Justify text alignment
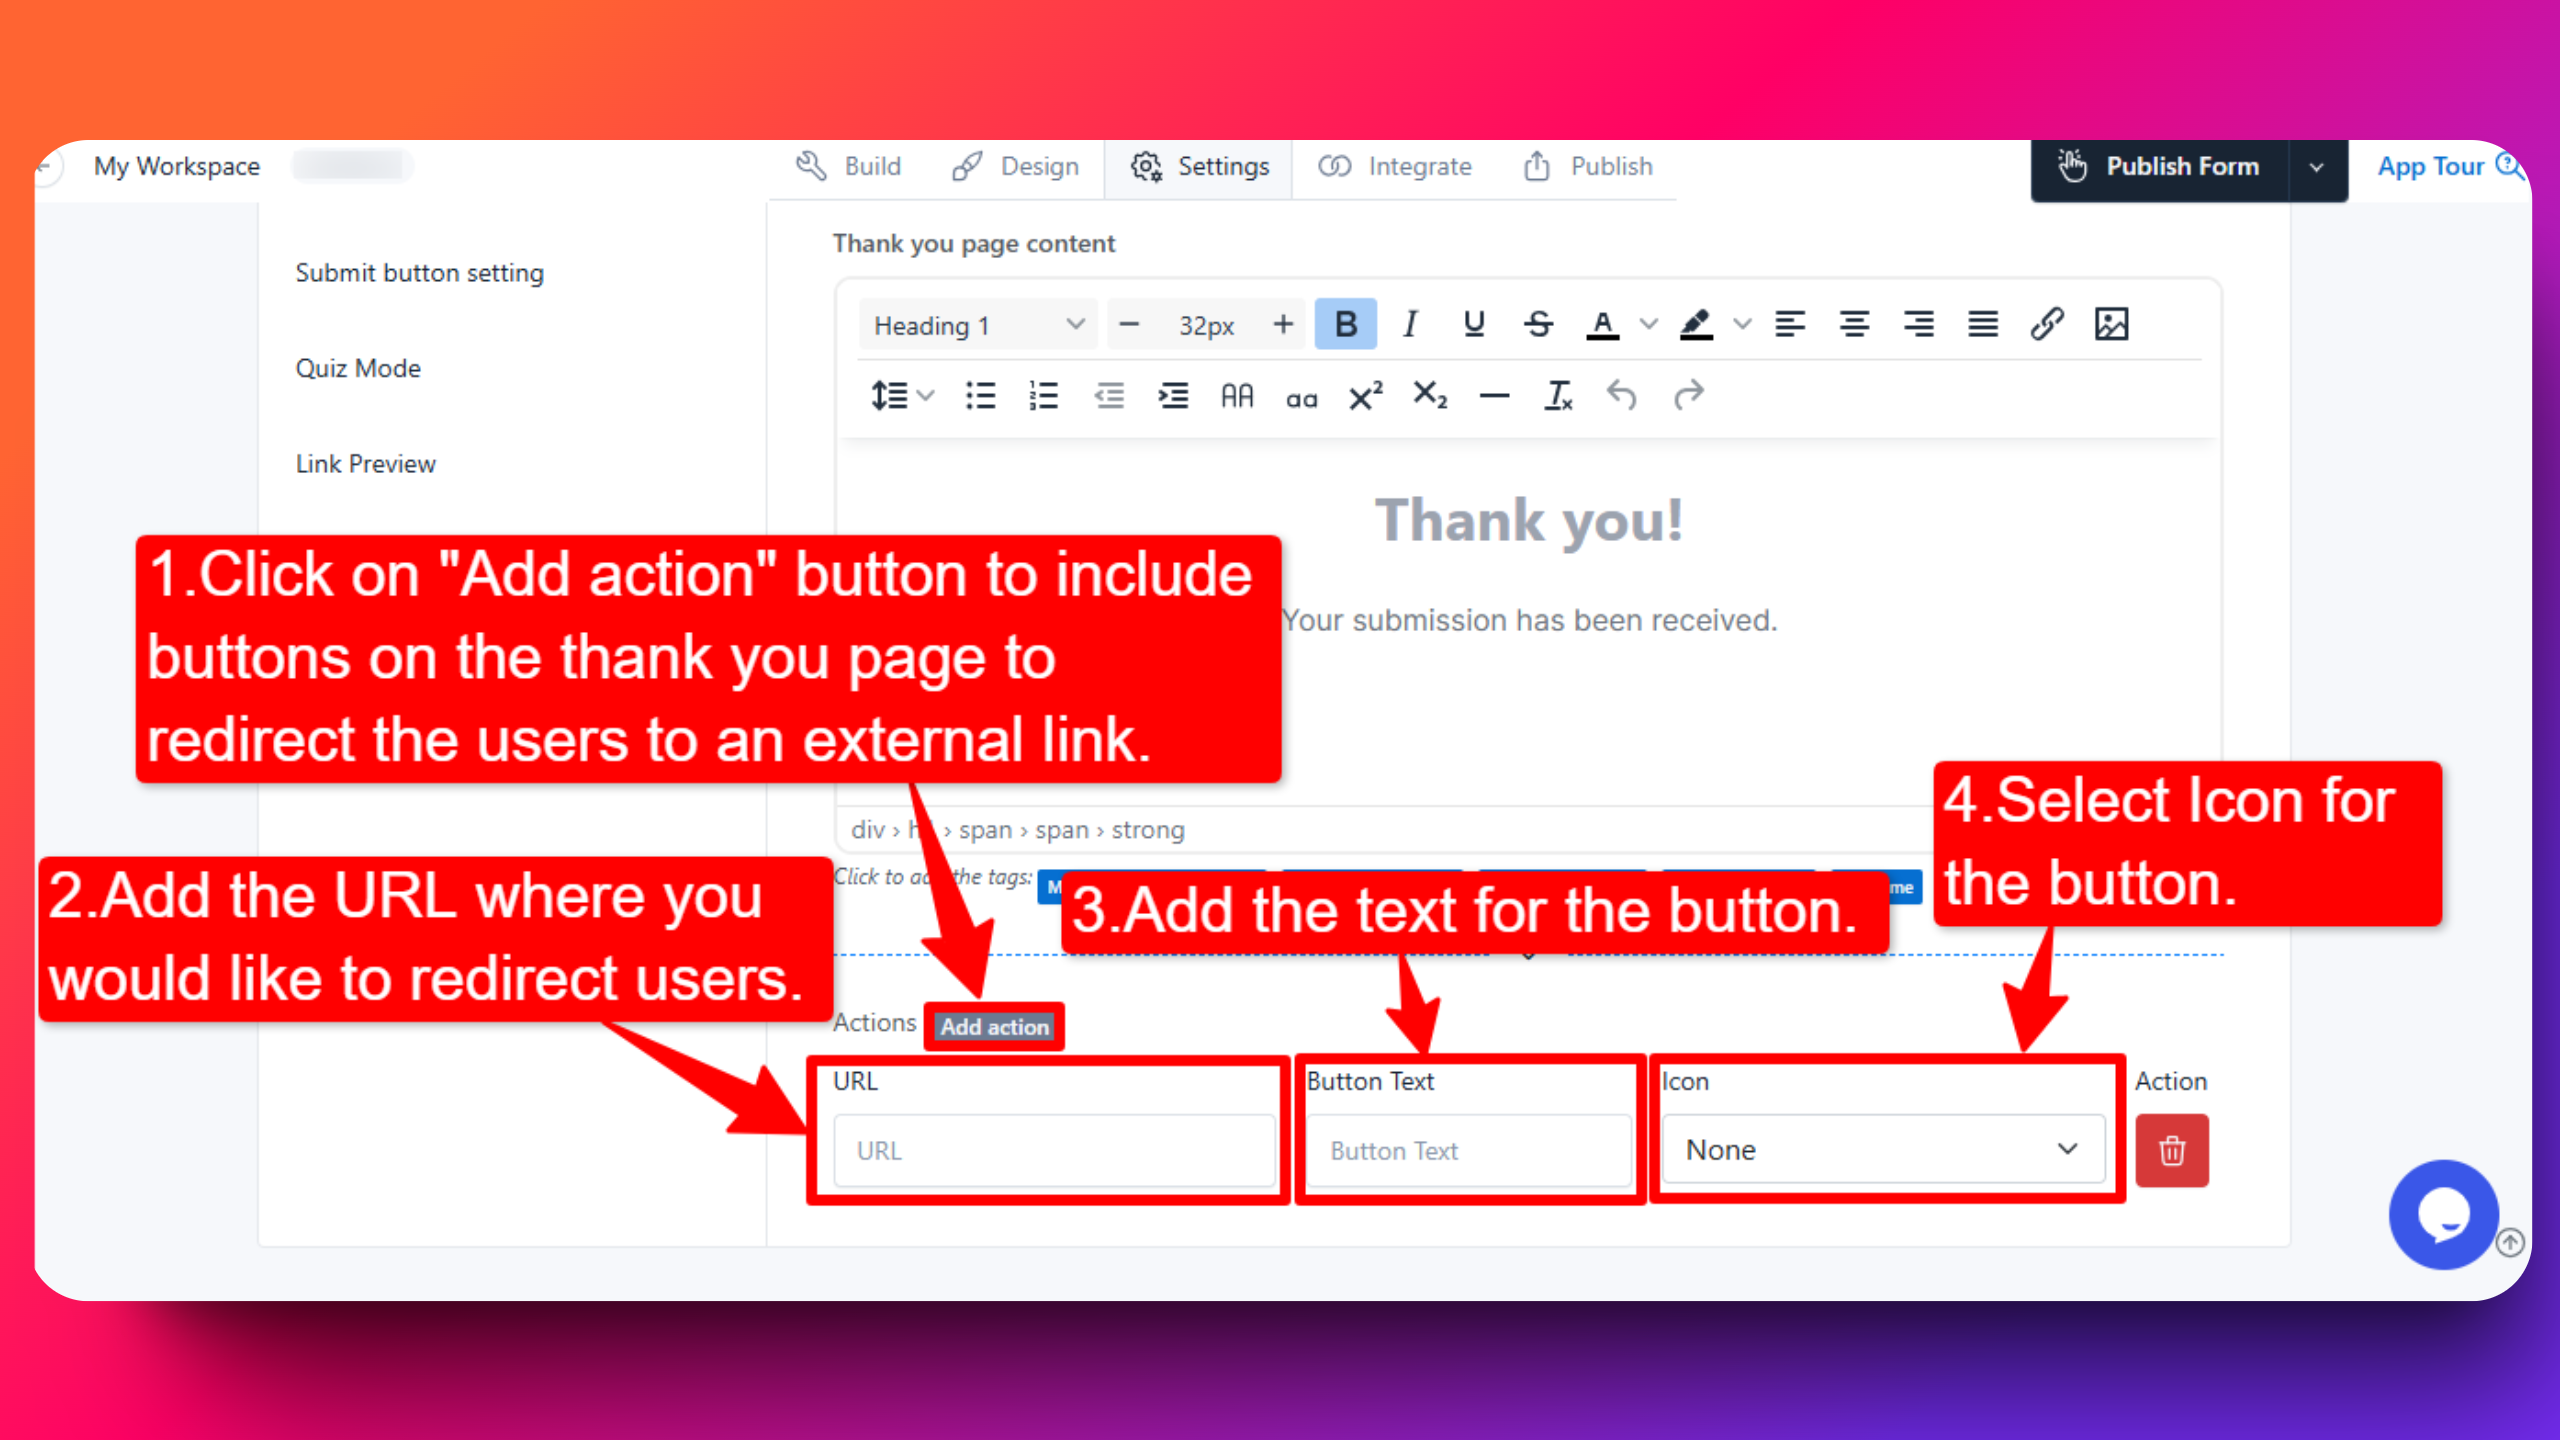 [1982, 324]
